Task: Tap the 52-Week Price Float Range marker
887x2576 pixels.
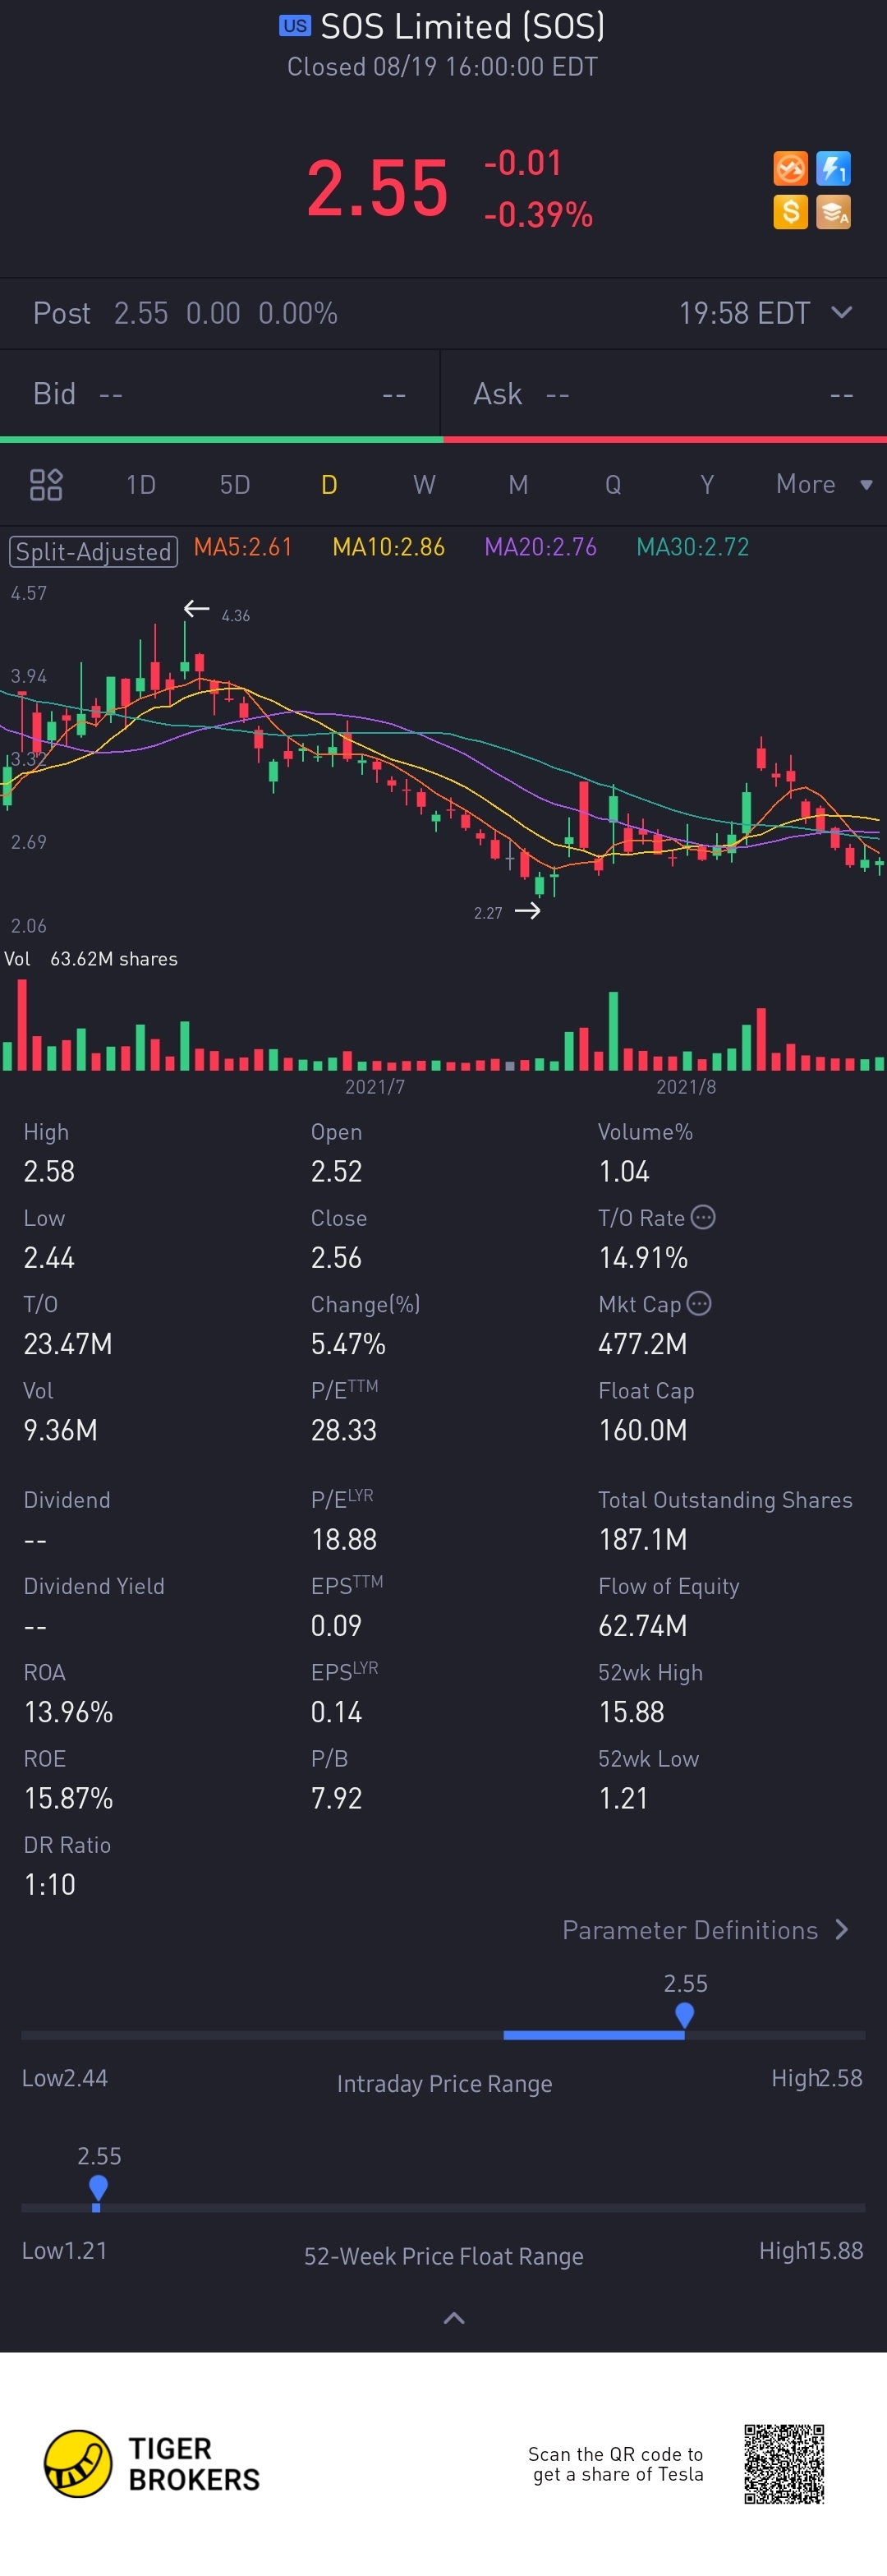Action: (98, 2187)
